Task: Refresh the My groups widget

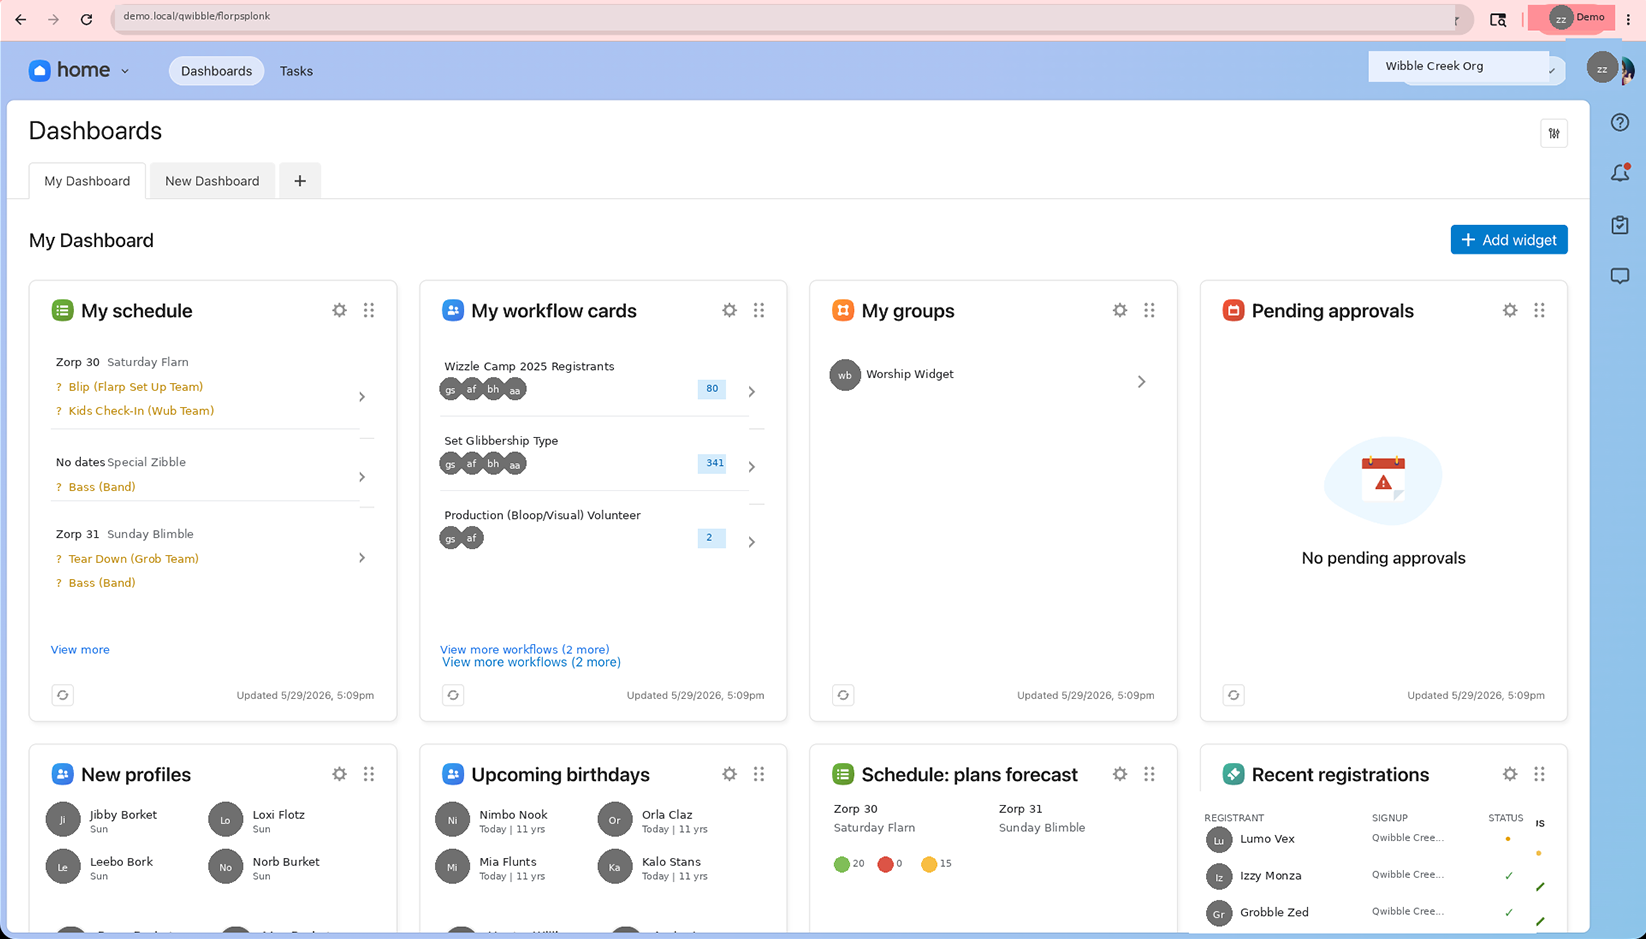Action: (x=843, y=695)
